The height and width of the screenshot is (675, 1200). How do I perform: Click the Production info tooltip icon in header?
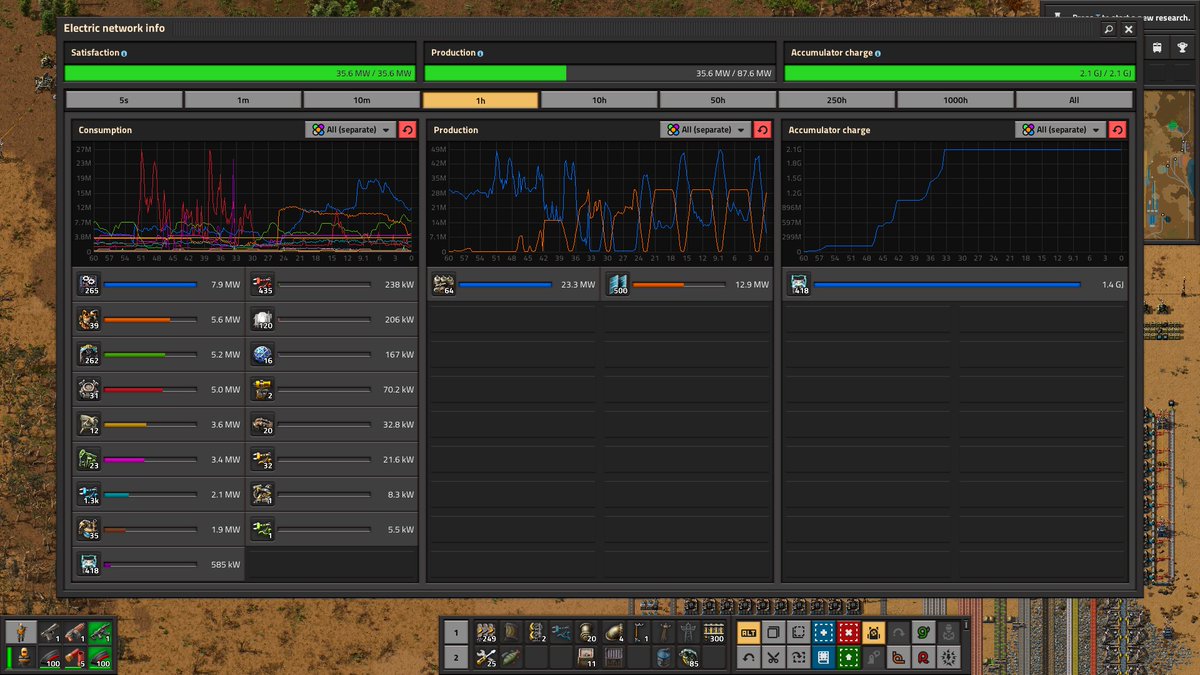click(x=481, y=53)
